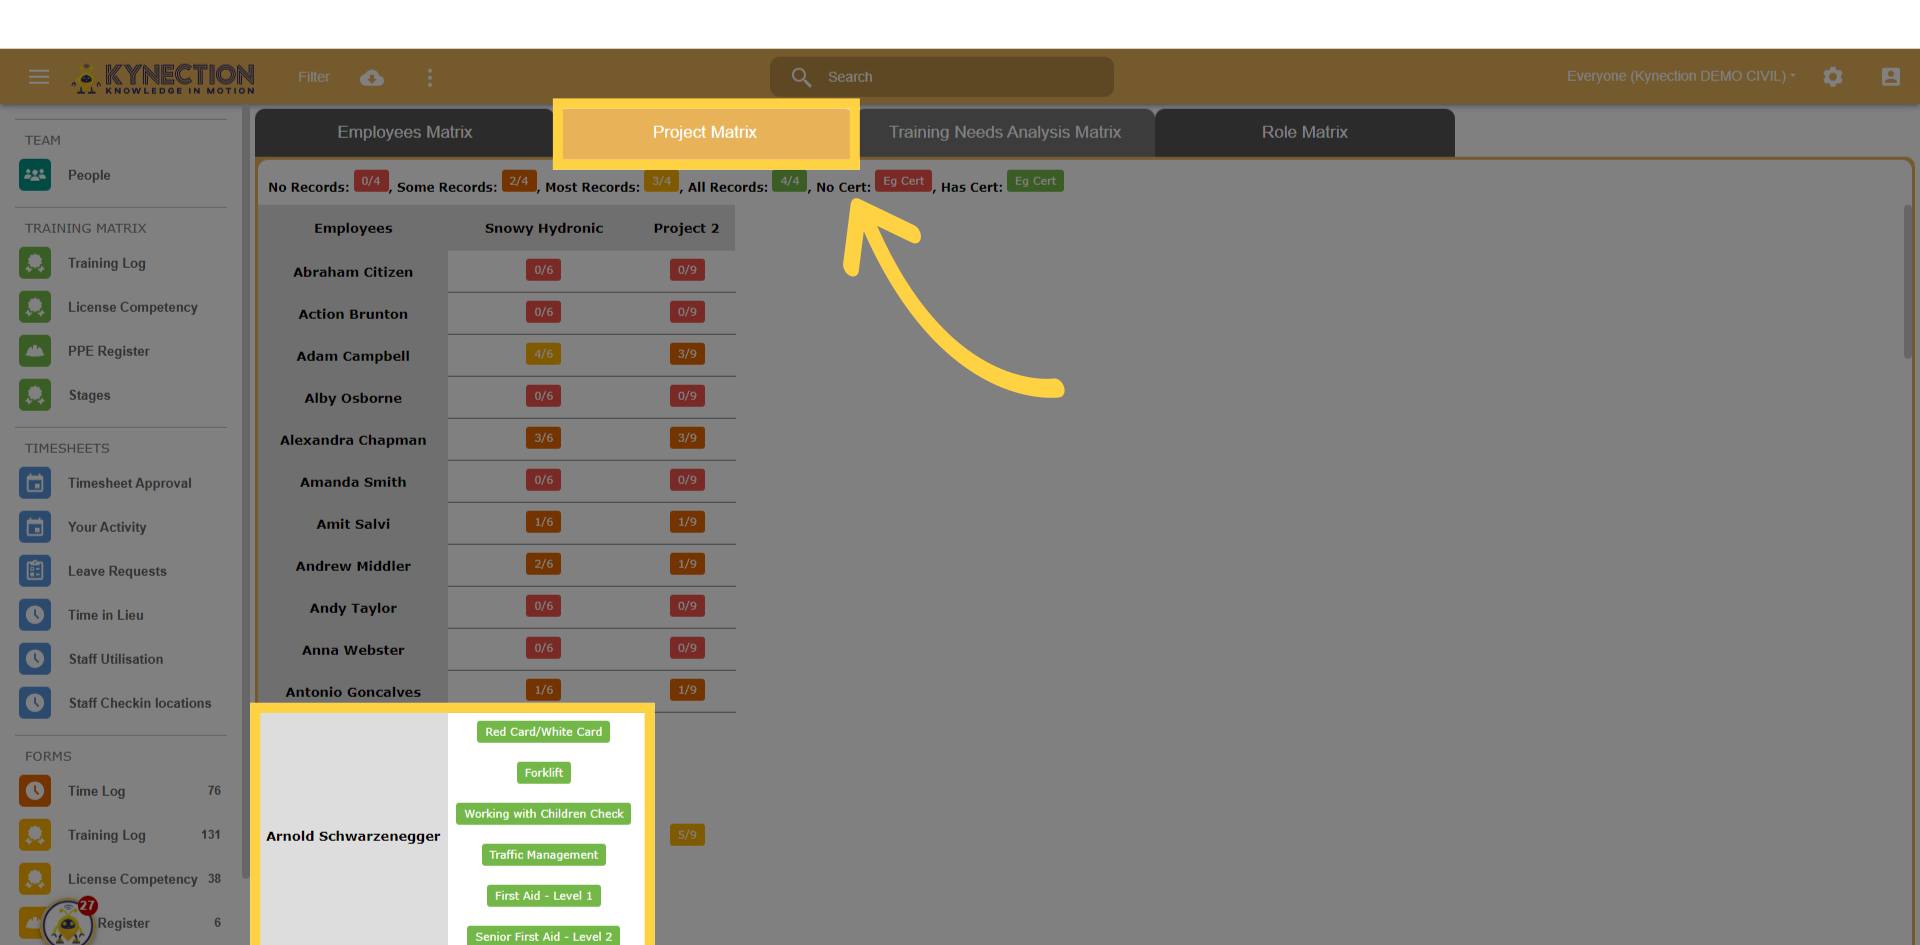Click the Forms Time Log clock icon
Image resolution: width=1920 pixels, height=945 pixels.
pyautogui.click(x=35, y=791)
